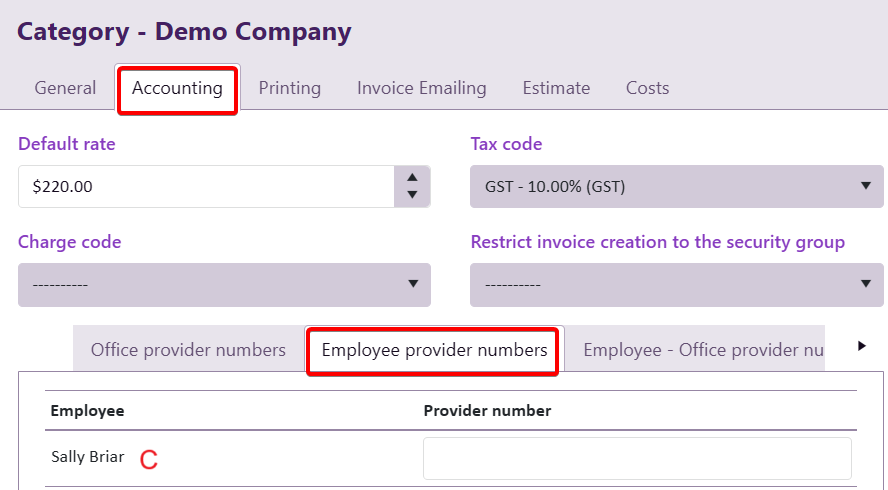Decrease default rate with down arrow

coord(412,195)
